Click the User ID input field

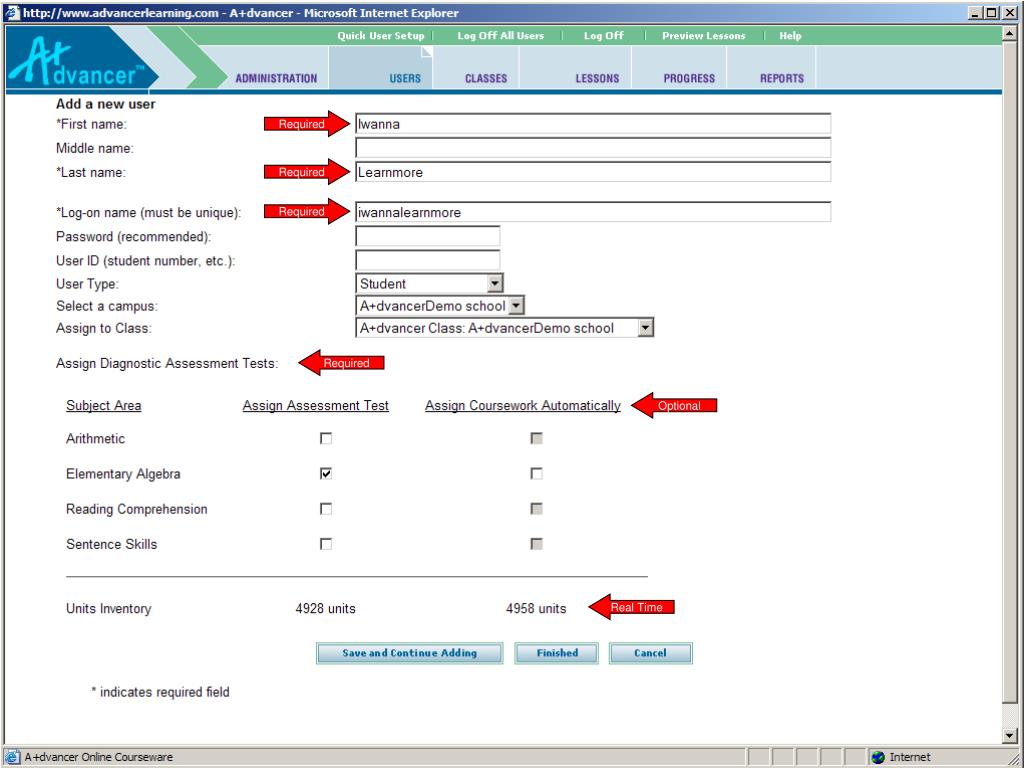tap(428, 261)
